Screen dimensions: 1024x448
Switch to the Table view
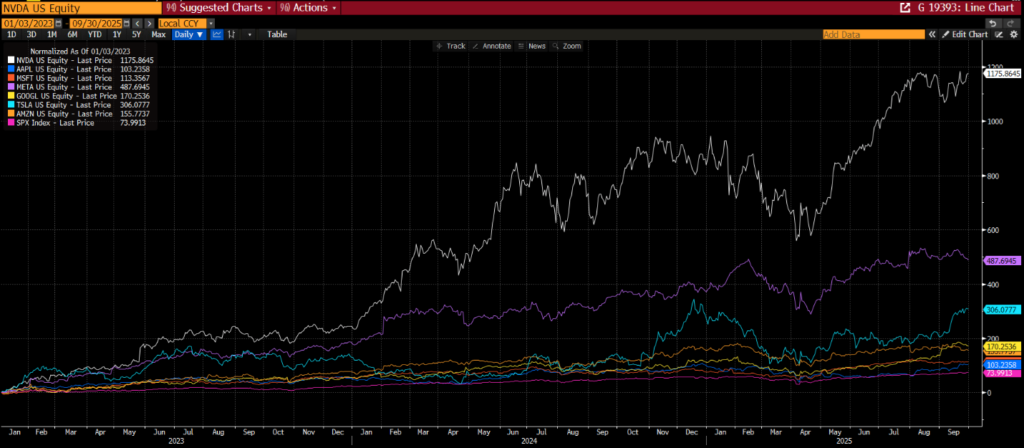click(x=276, y=34)
